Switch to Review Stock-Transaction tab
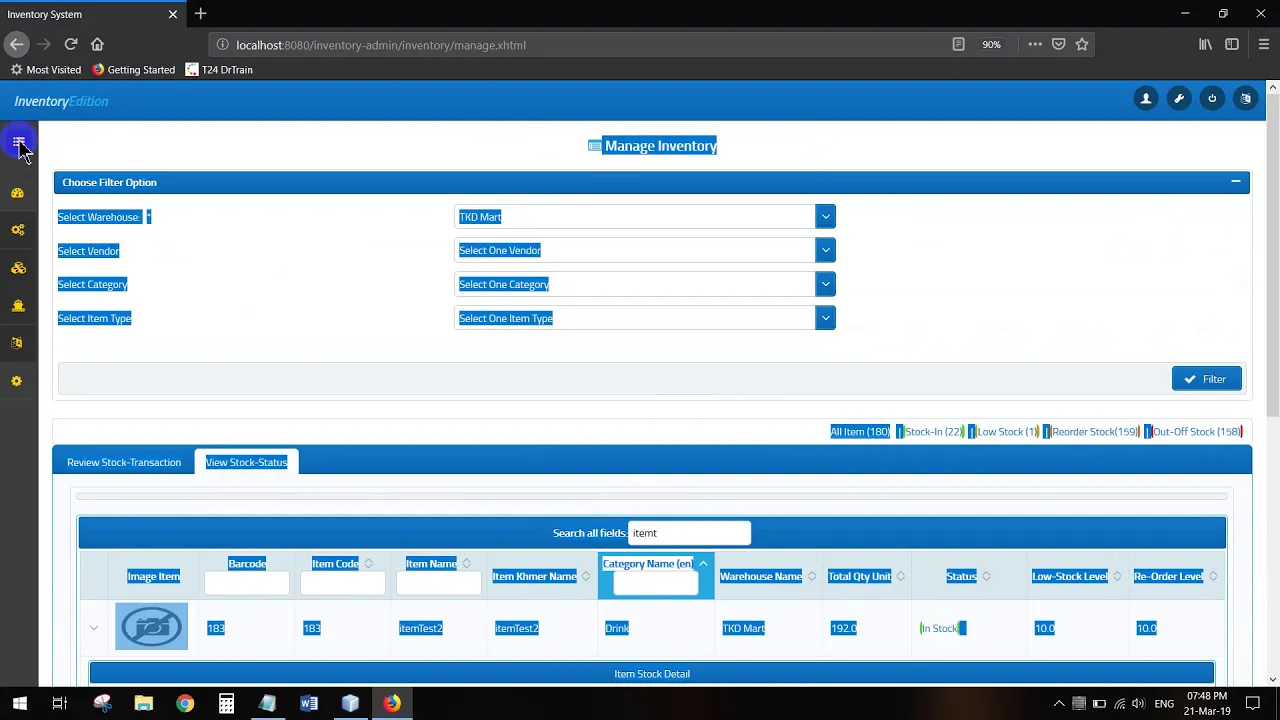Viewport: 1280px width, 720px height. [x=124, y=462]
